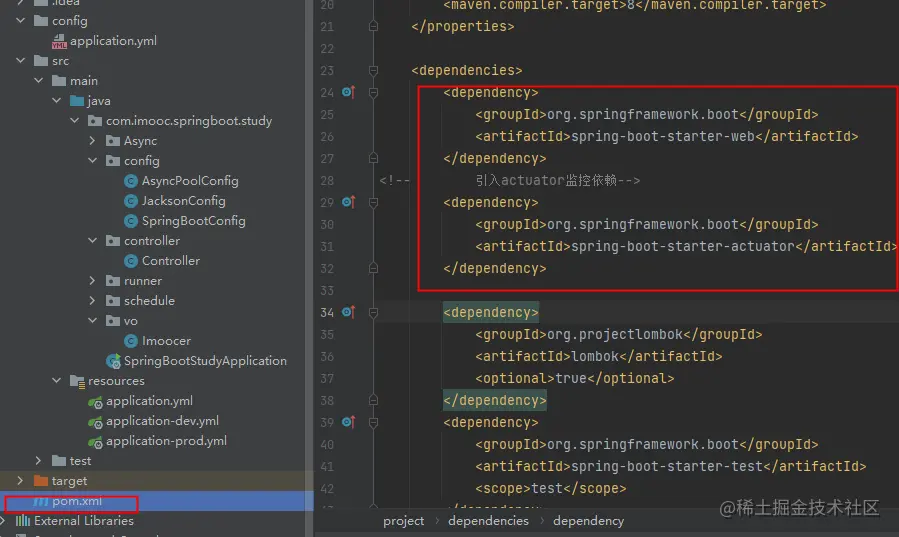899x537 pixels.
Task: Collapse the resources folder
Action: (56, 381)
